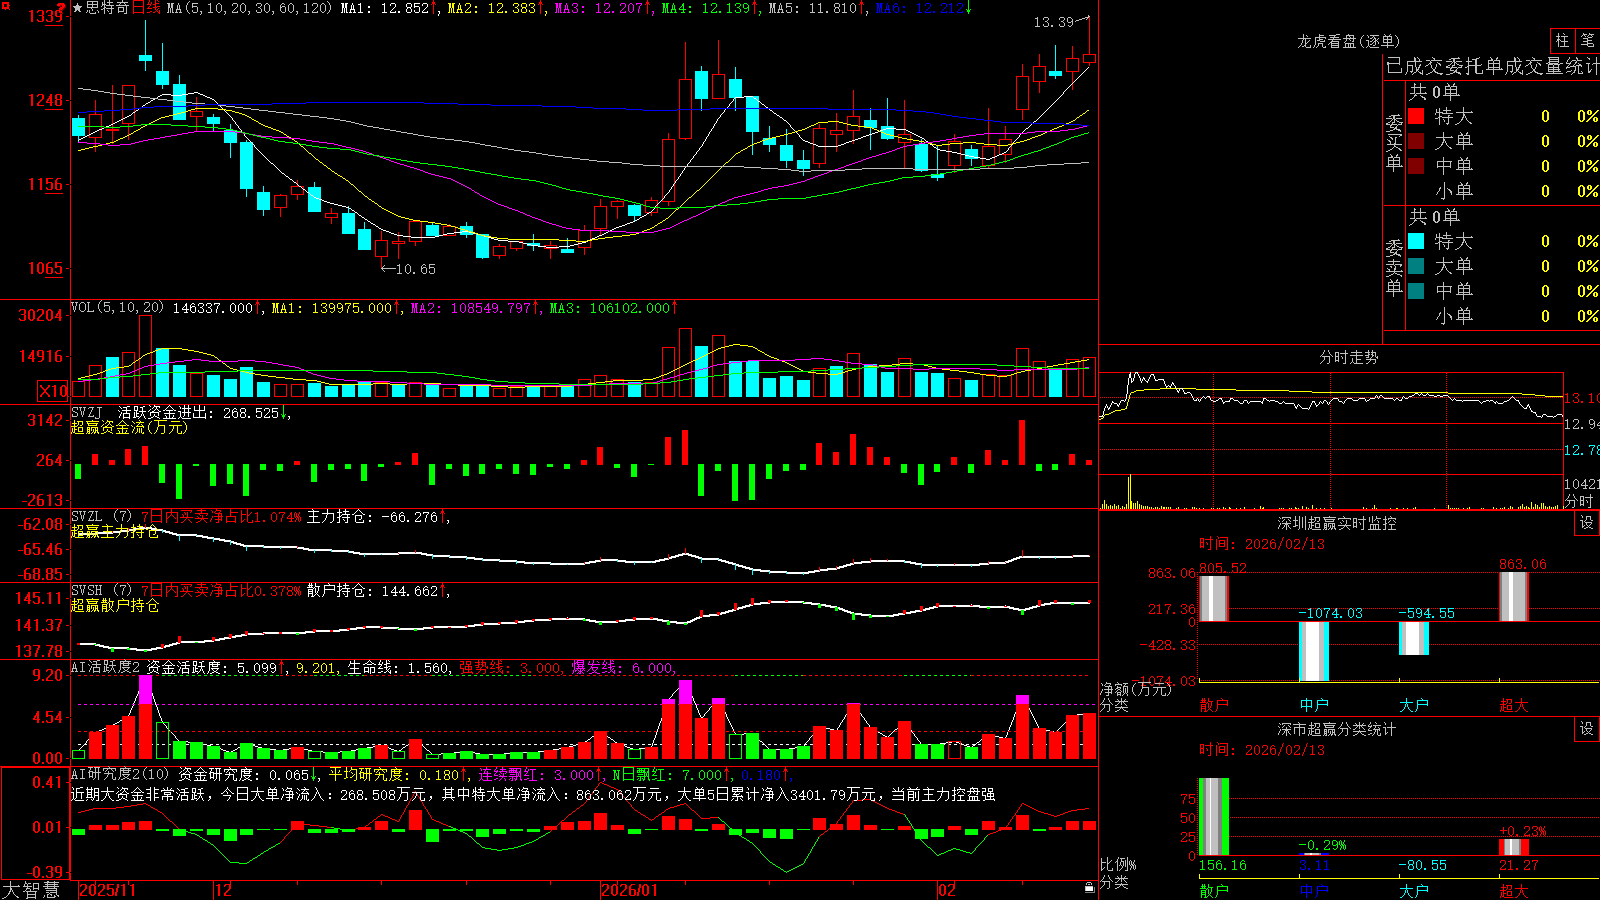
Task: Click the 日线 period label
Action: (x=147, y=8)
